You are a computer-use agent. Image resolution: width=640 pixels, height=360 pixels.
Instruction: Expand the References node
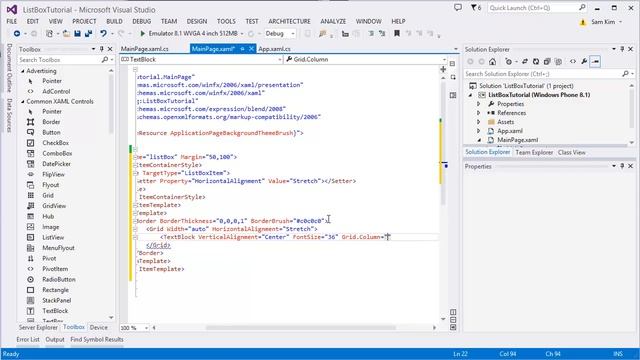tap(479, 113)
